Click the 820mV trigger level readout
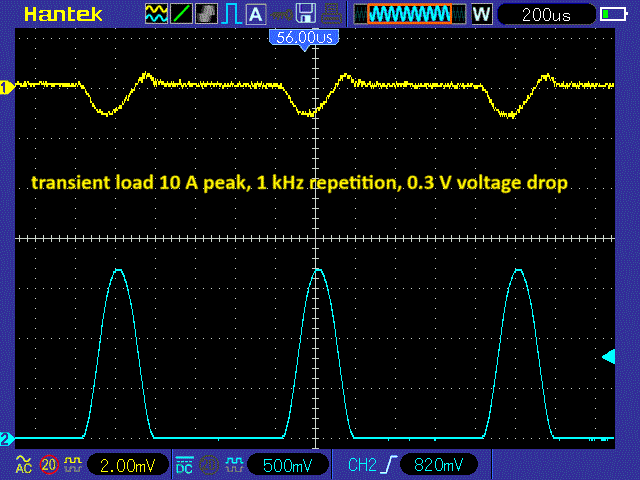 point(438,465)
